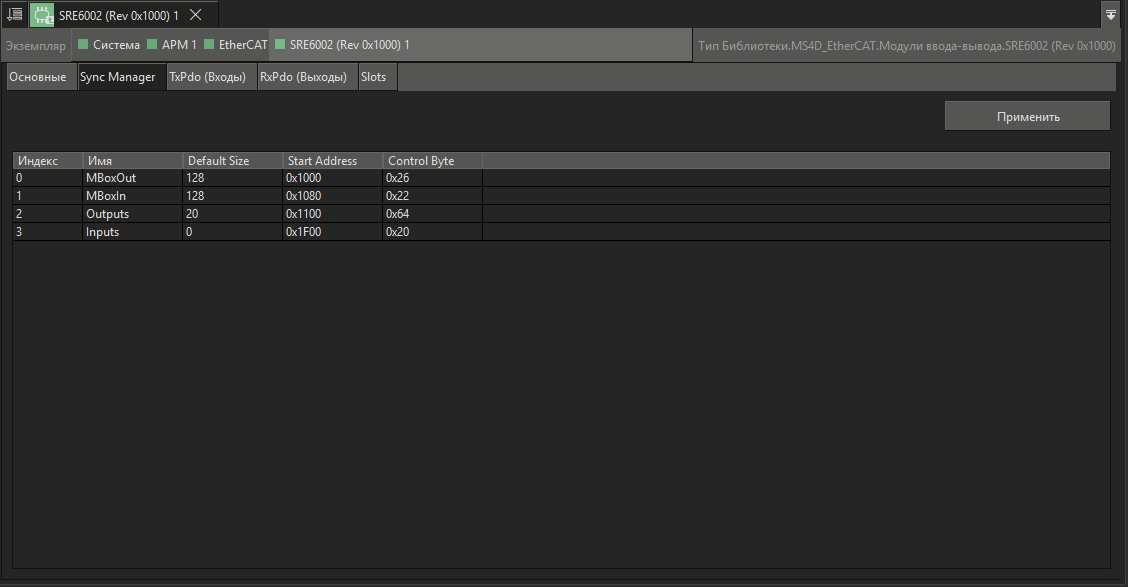Select Start Address 0x1000
Viewport: 1128px width, 587px height.
click(332, 178)
